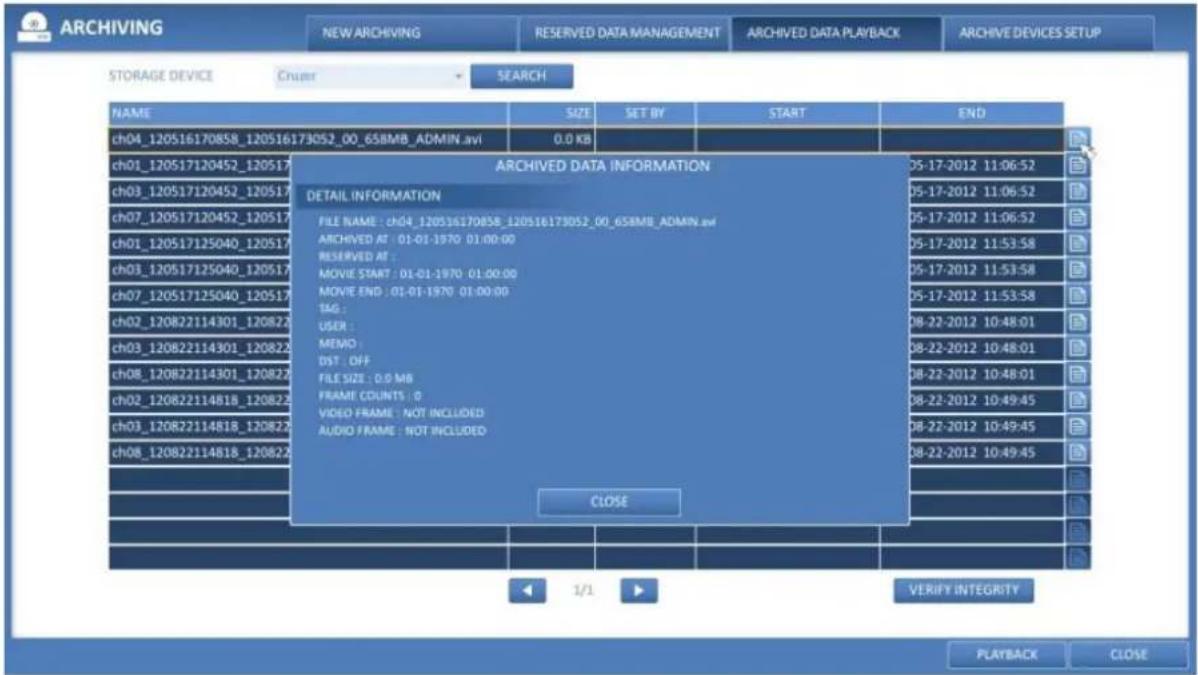
Task: Open detail info icon for ch03_120822114818 row
Action: 1077,426
